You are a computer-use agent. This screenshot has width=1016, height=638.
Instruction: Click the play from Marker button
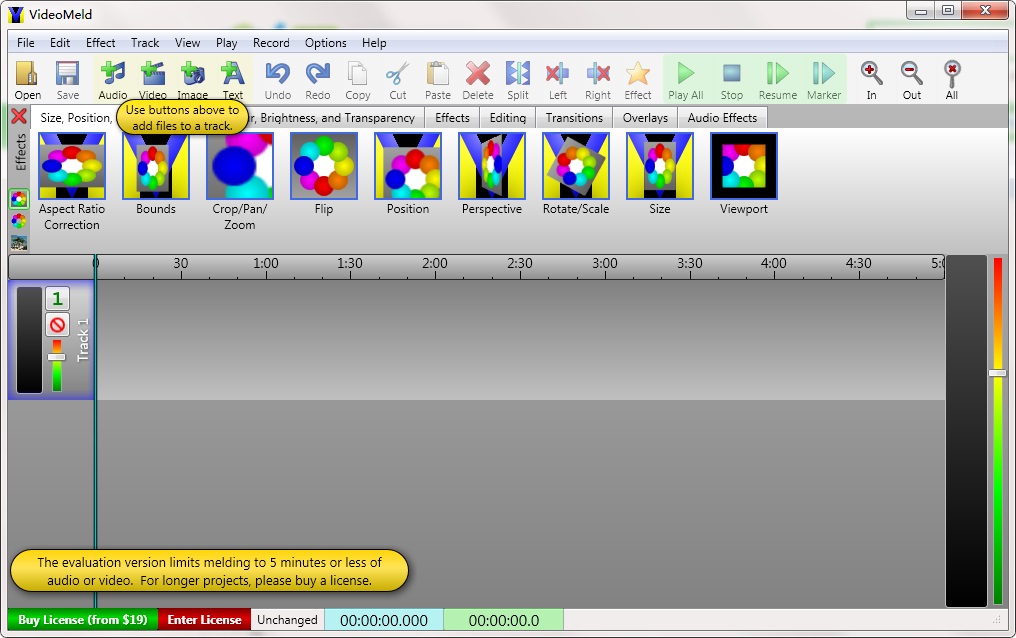[x=824, y=80]
